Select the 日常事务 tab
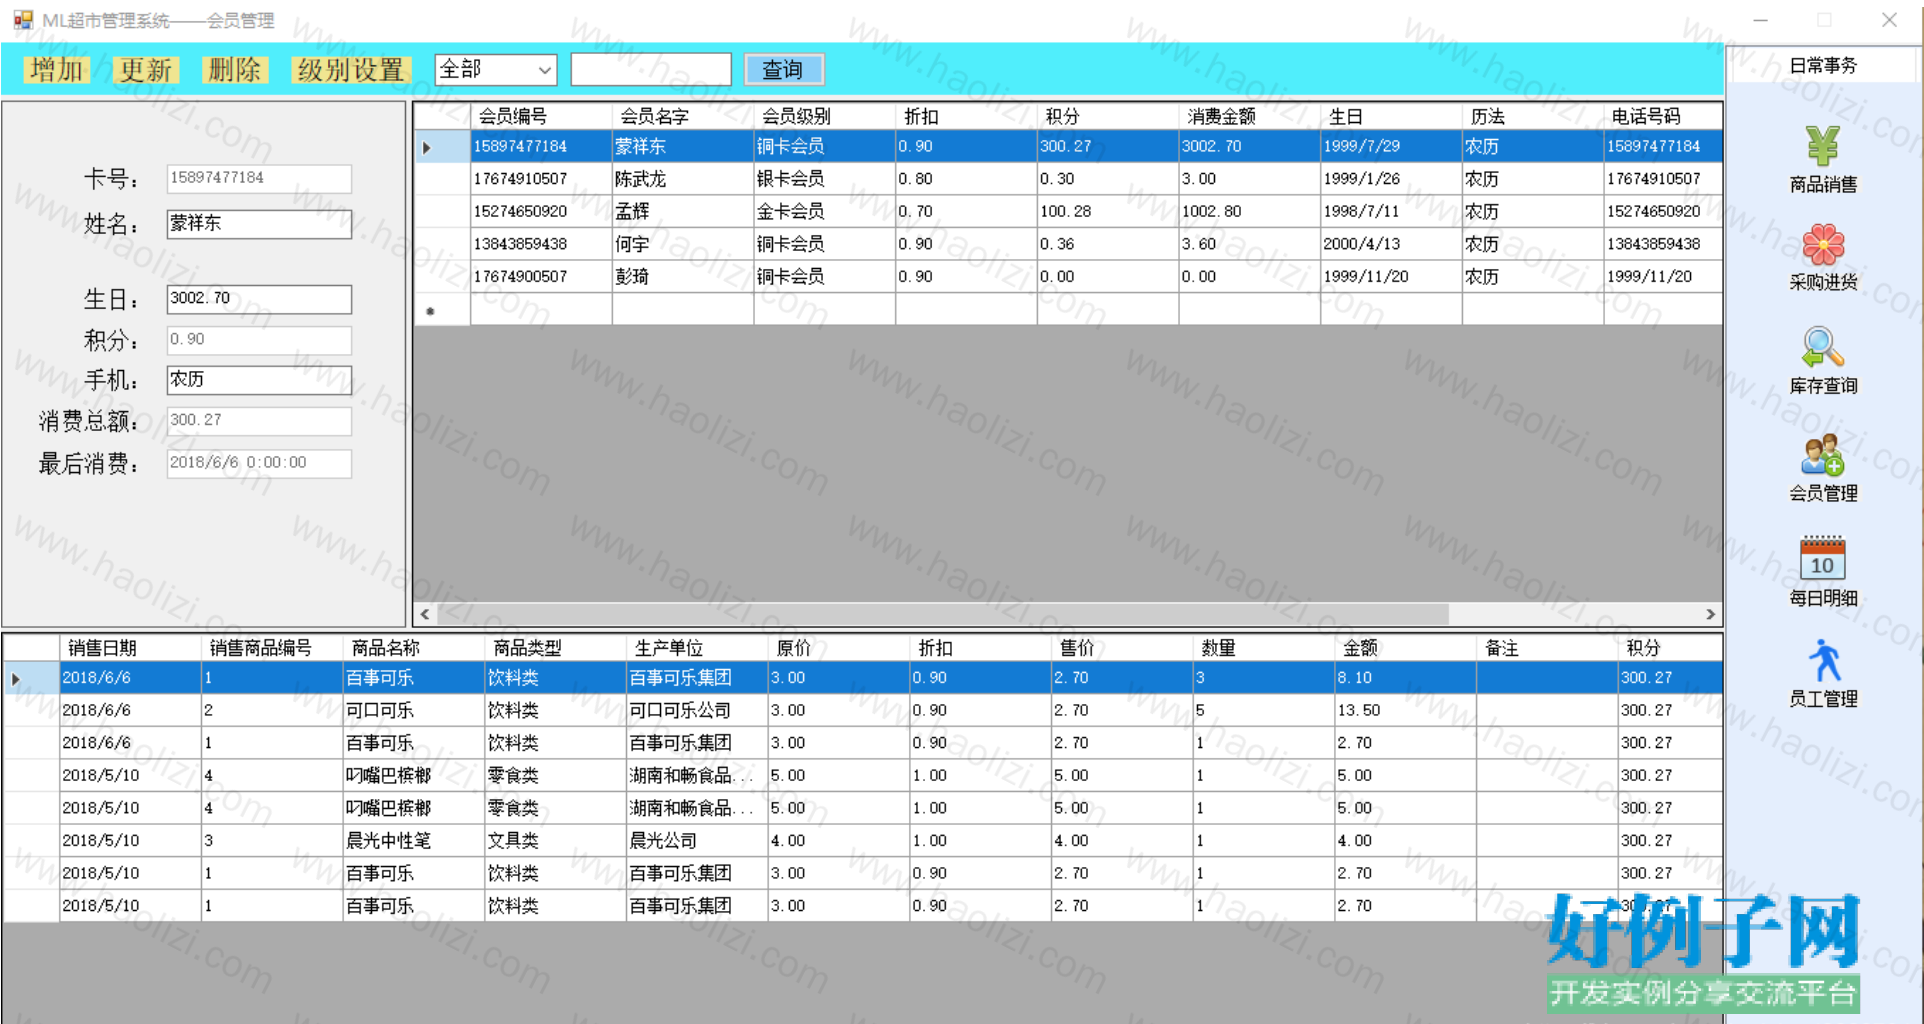 1822,66
